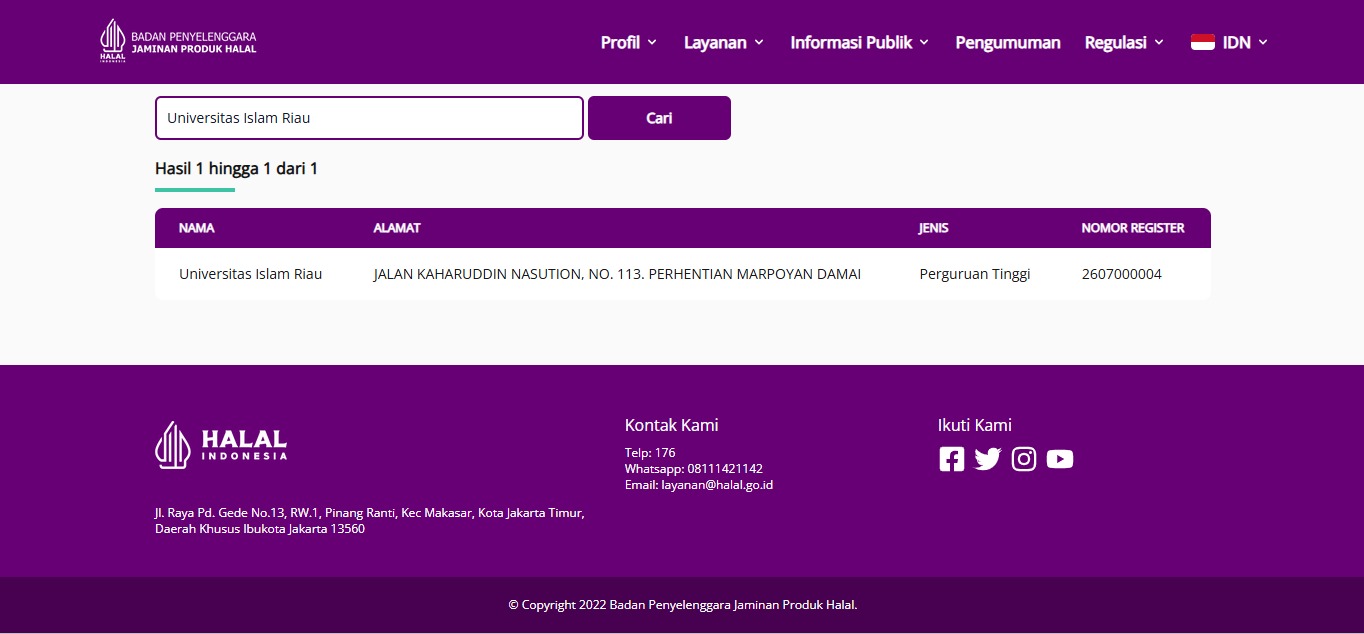Click the NAMA column header

tap(197, 228)
